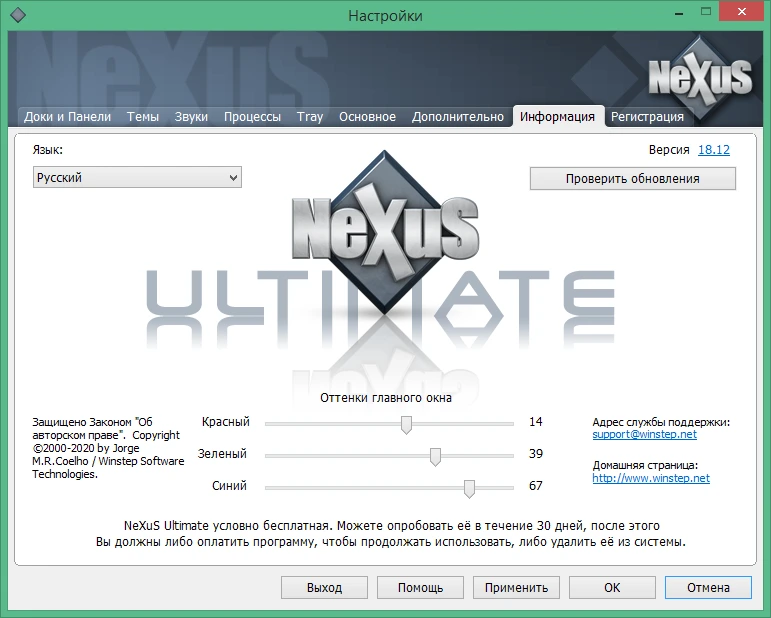Minimize the Настройки window
Viewport: 771px width, 618px height.
point(680,12)
